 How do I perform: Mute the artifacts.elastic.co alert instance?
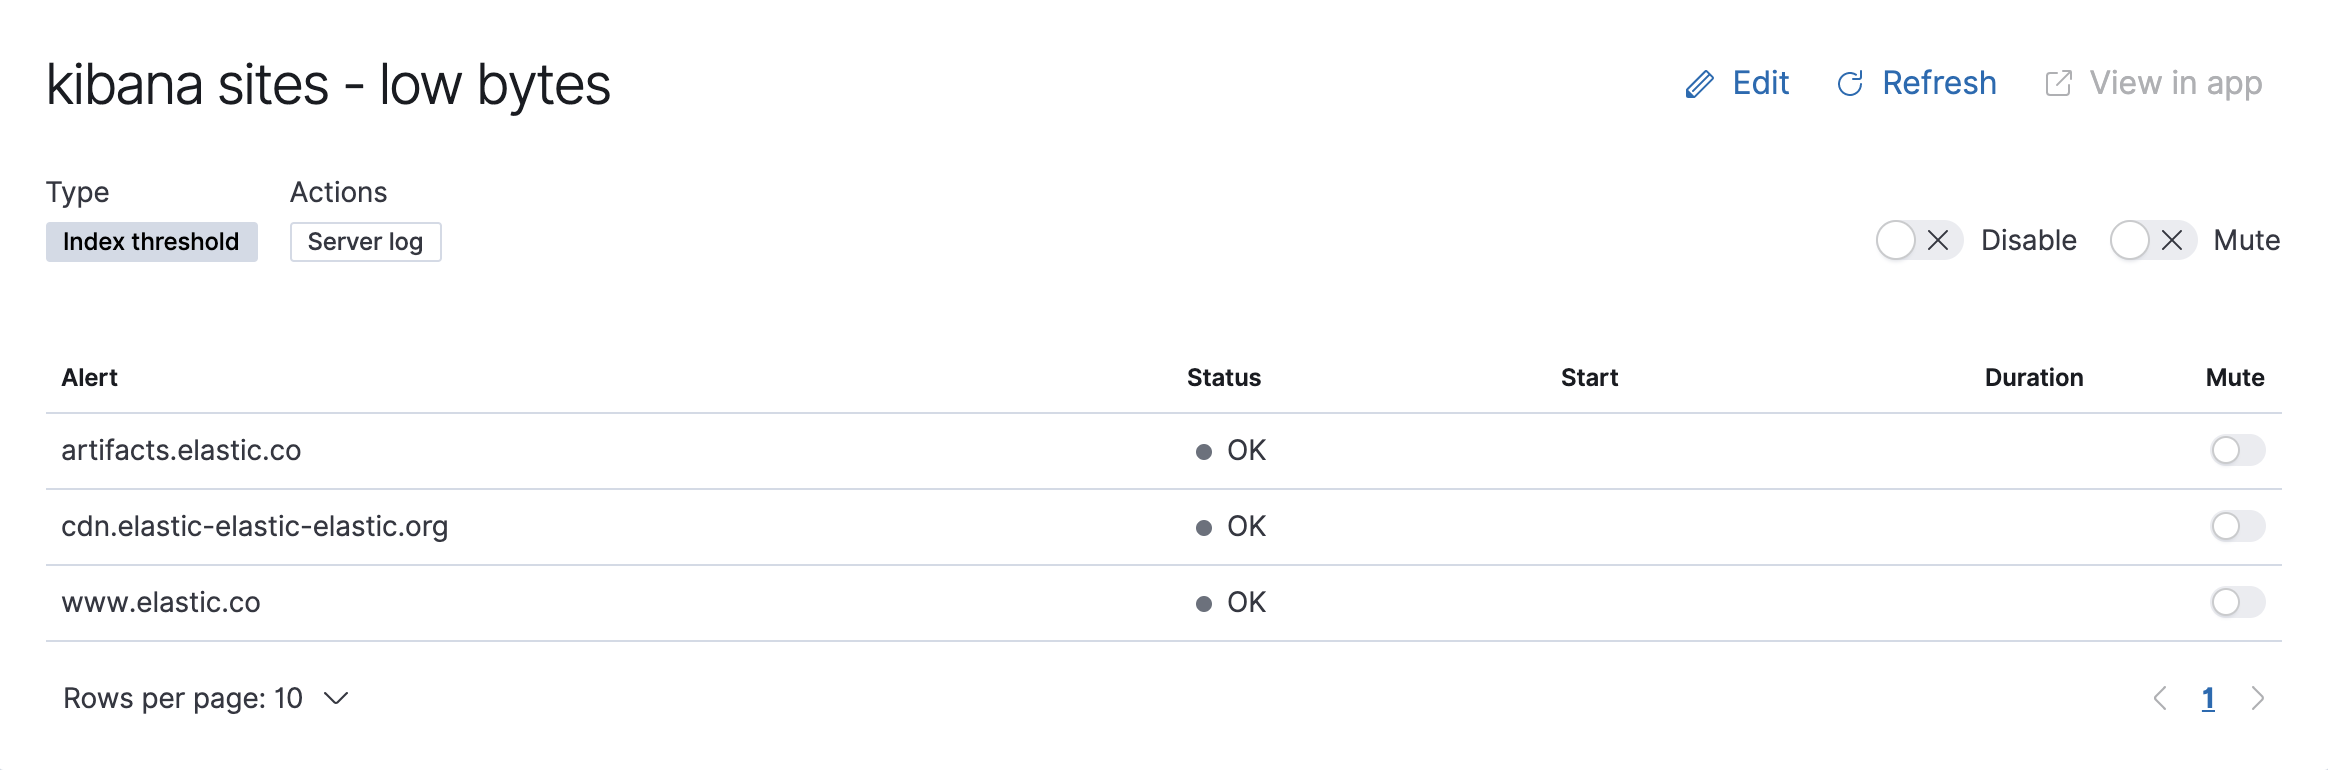click(2237, 451)
